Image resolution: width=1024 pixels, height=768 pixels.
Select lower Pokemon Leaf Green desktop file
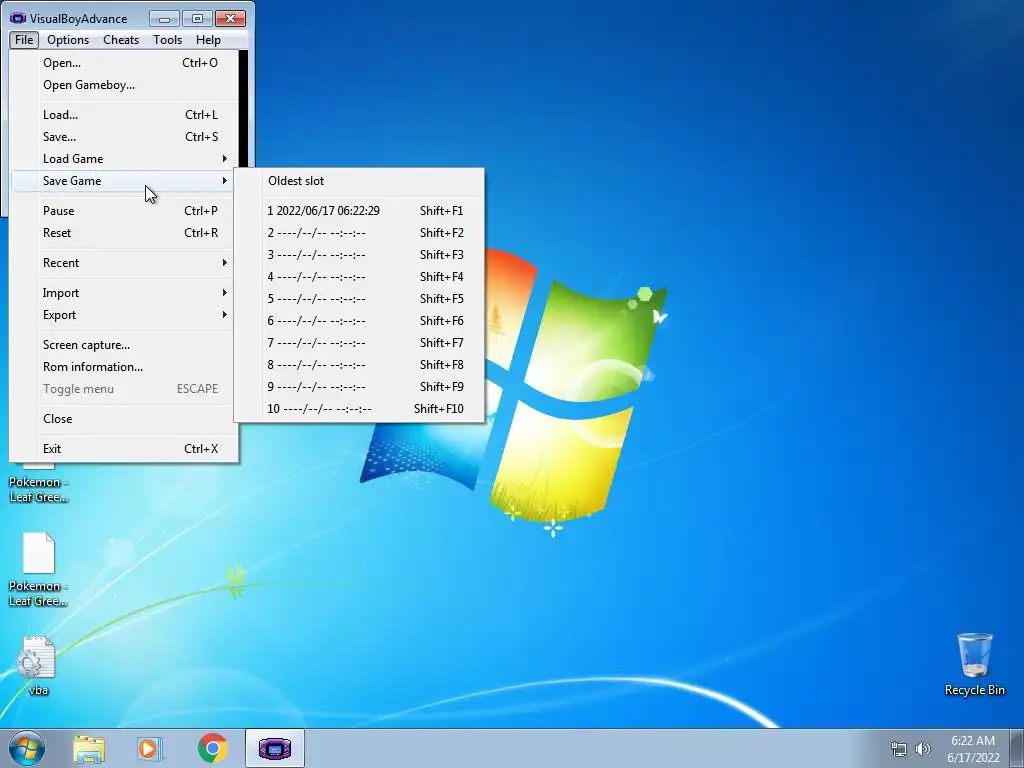[38, 569]
